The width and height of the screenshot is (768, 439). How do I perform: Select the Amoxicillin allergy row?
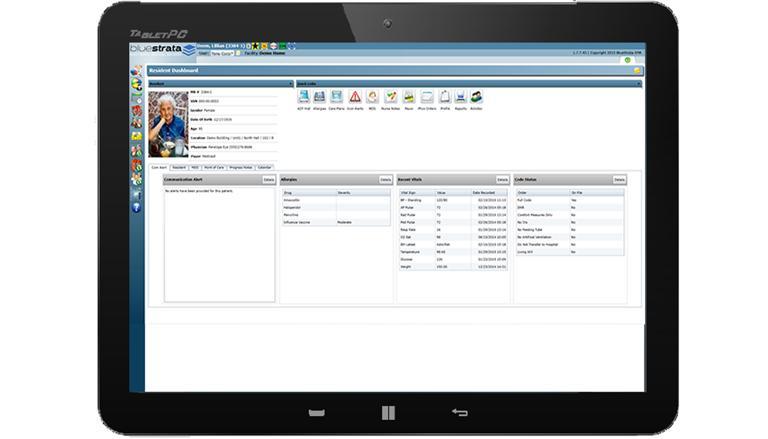336,200
